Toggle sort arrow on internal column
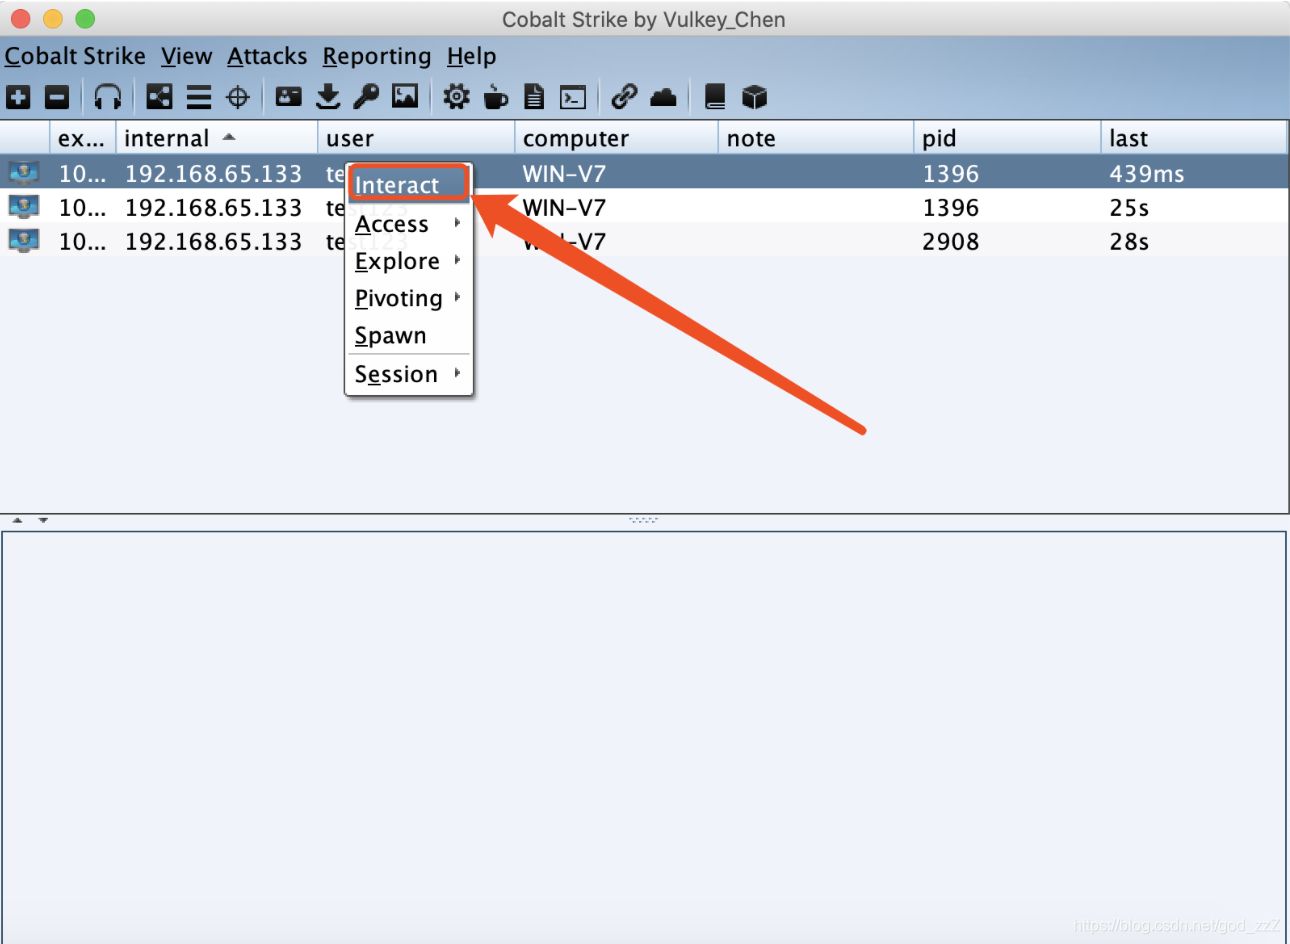This screenshot has height=944, width=1290. pos(229,137)
